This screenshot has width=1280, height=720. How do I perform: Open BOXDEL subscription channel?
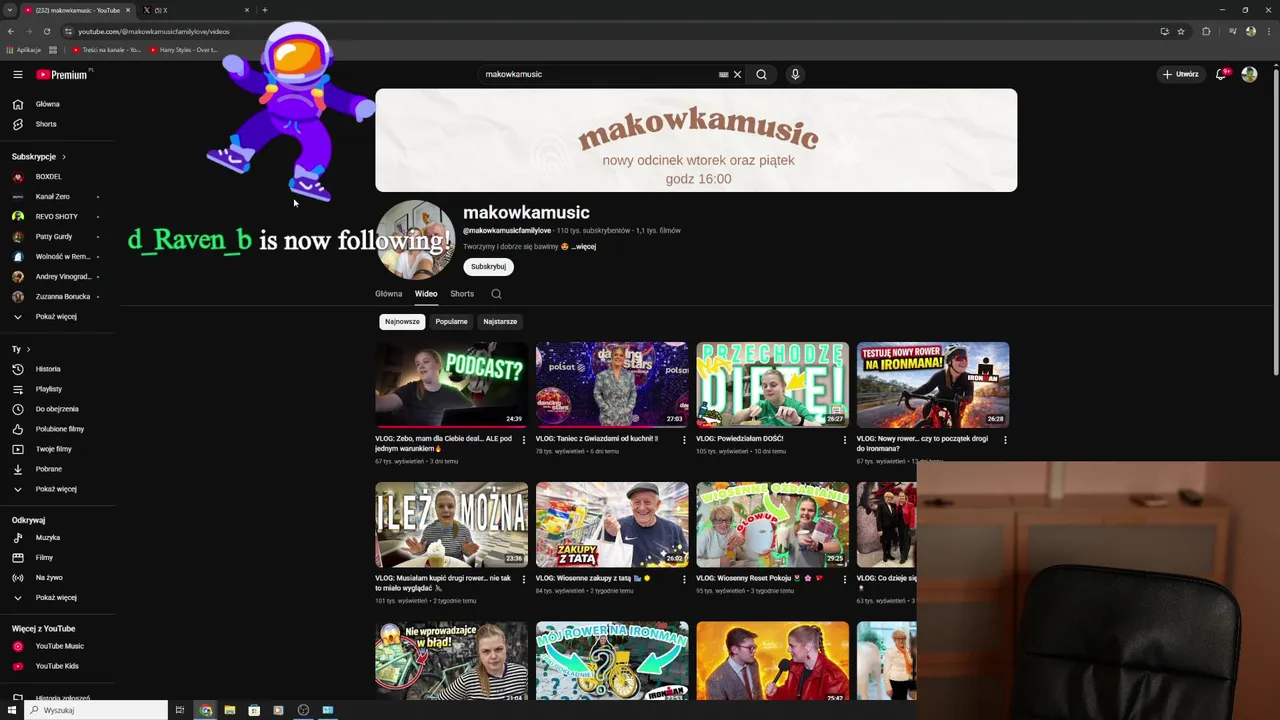[48, 177]
